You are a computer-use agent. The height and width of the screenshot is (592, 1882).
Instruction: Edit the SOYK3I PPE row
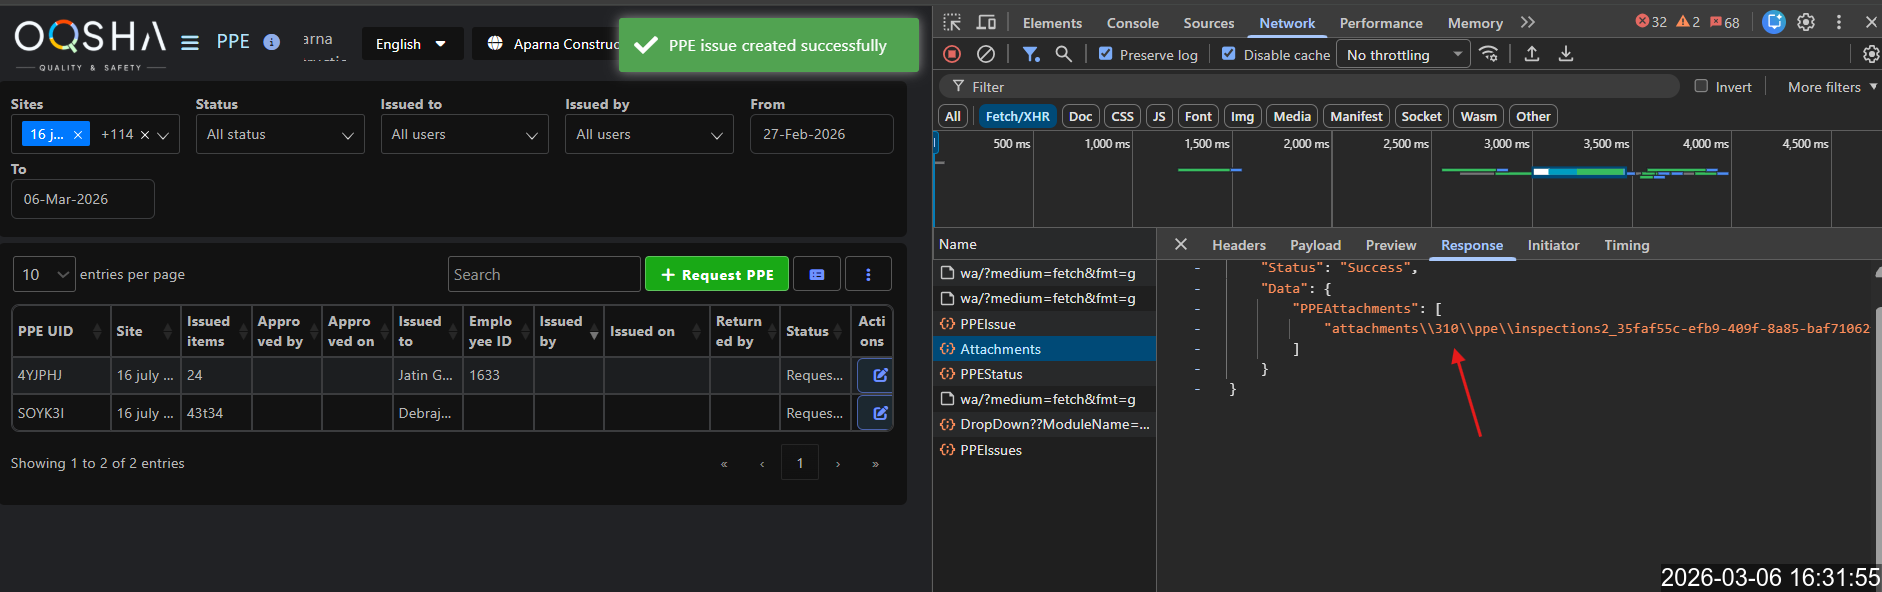pos(879,413)
